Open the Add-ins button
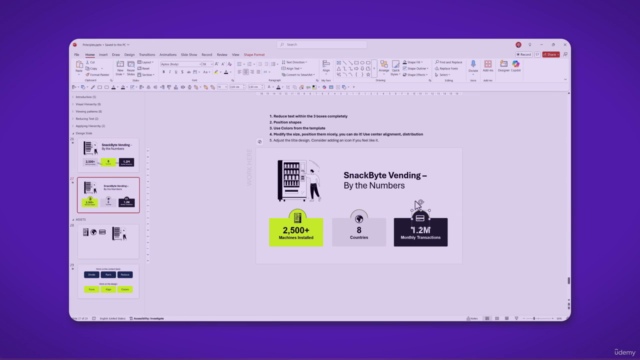Screen dimensions: 640x360 (x=488, y=67)
